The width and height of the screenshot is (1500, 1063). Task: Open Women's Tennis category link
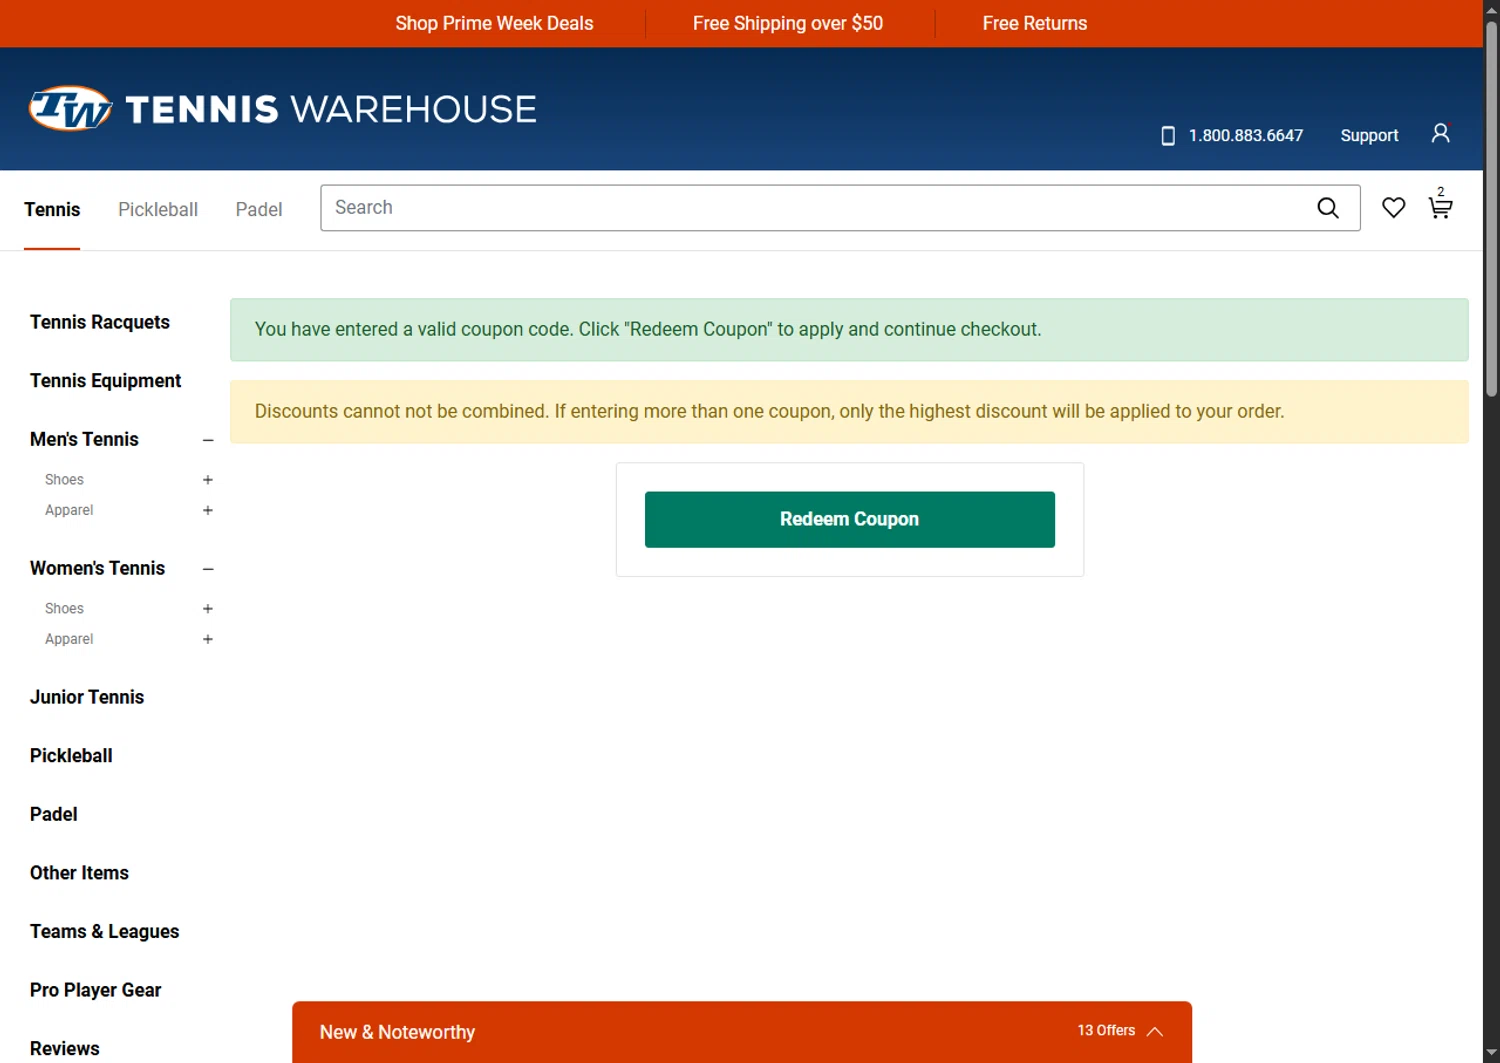(97, 568)
